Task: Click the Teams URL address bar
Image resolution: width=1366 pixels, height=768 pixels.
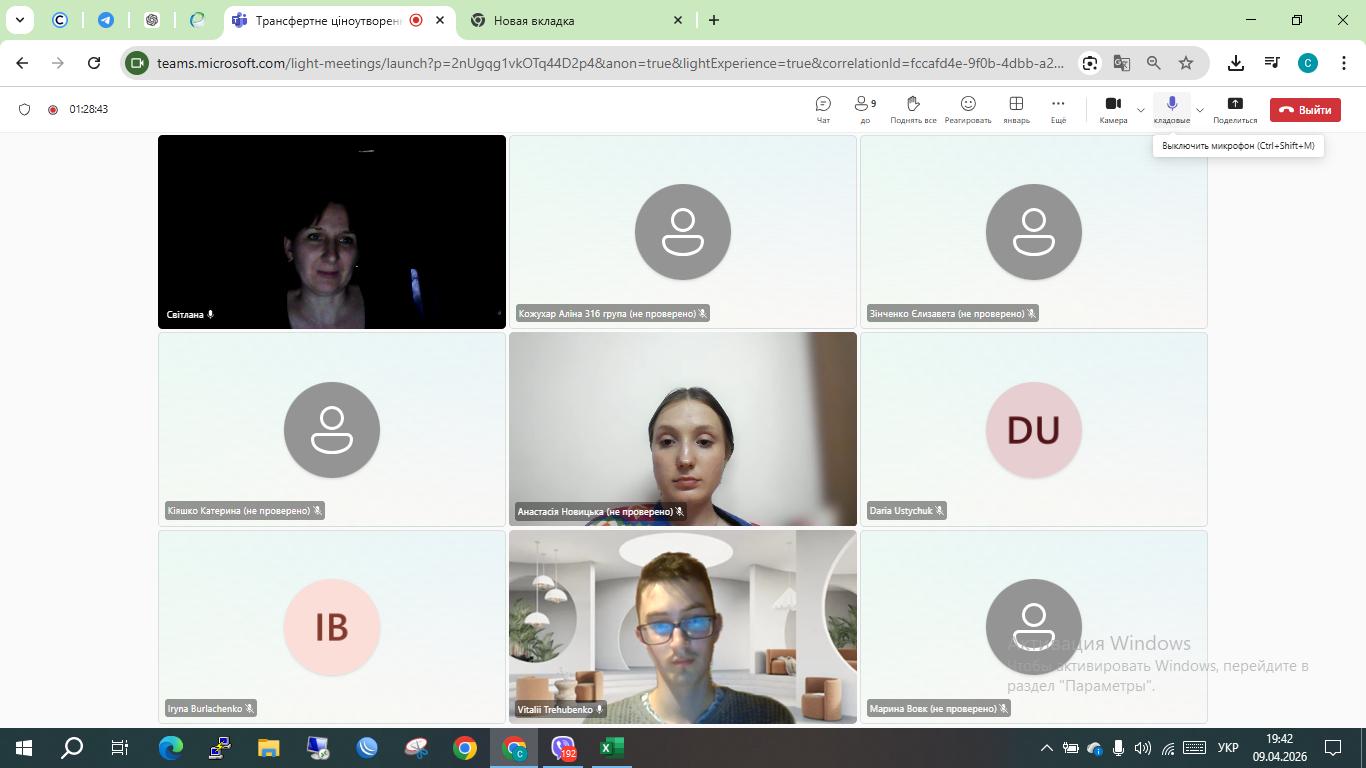Action: [x=610, y=63]
